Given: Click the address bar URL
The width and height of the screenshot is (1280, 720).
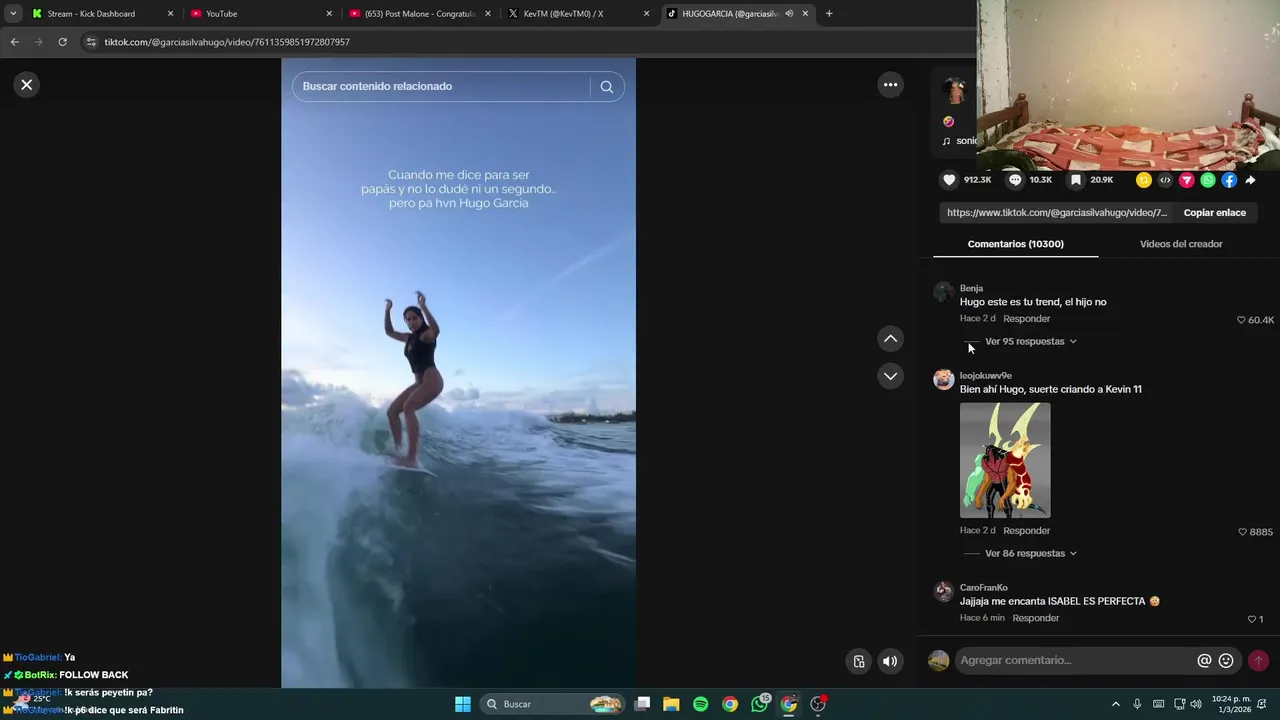Looking at the screenshot, I should (227, 42).
